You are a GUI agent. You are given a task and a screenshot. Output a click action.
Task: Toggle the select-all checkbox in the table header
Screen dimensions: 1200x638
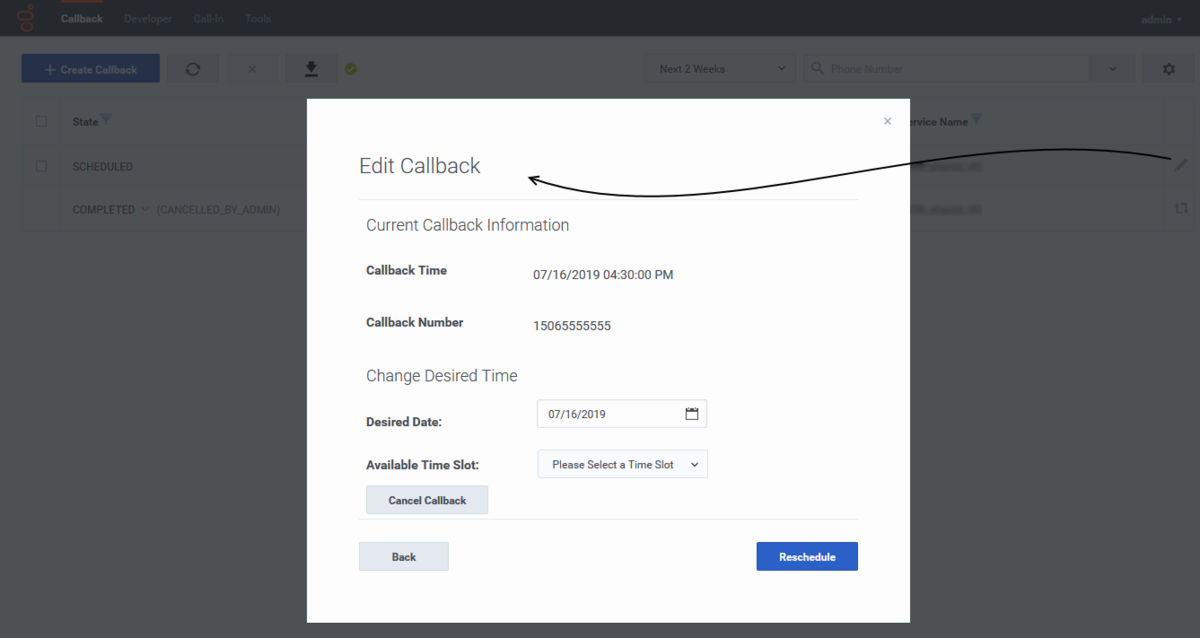click(41, 122)
